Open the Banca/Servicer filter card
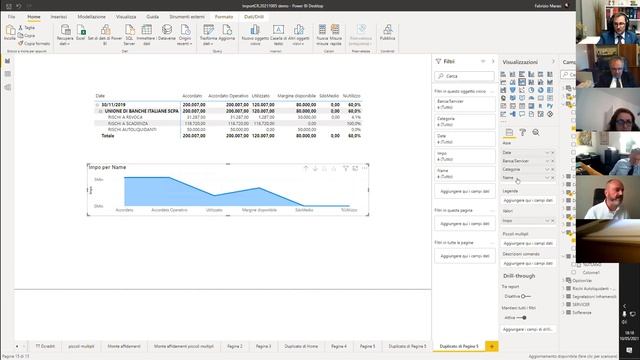The image size is (640, 360). click(464, 104)
